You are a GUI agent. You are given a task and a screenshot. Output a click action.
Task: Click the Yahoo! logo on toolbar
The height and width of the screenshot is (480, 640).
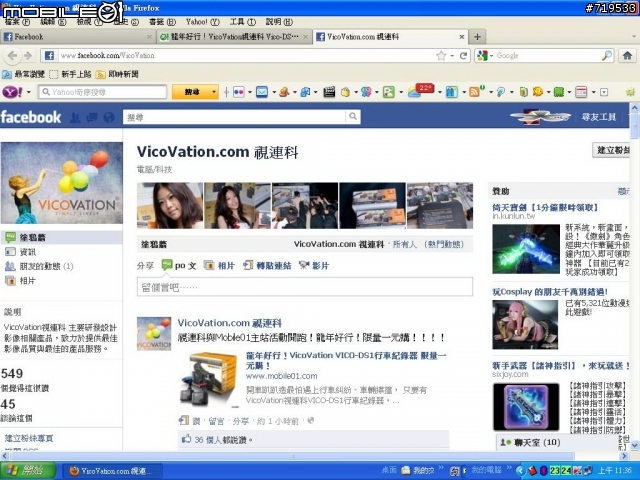tap(12, 92)
